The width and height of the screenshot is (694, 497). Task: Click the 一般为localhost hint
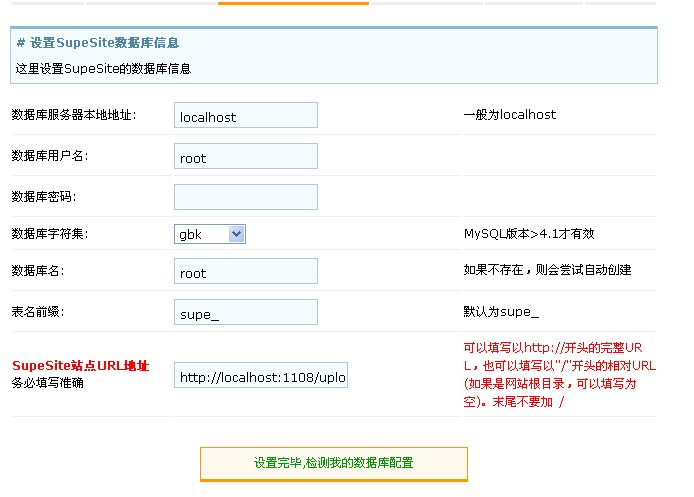509,115
